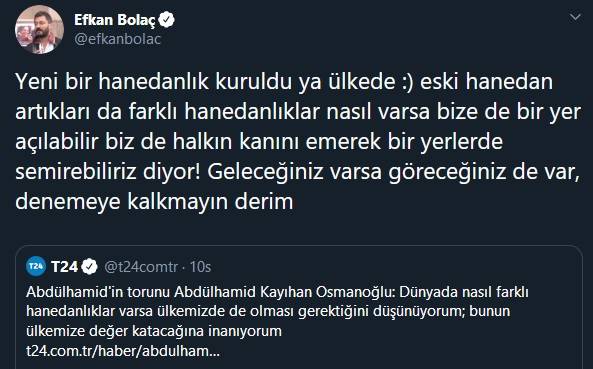Open the T24 account name

tap(64, 267)
